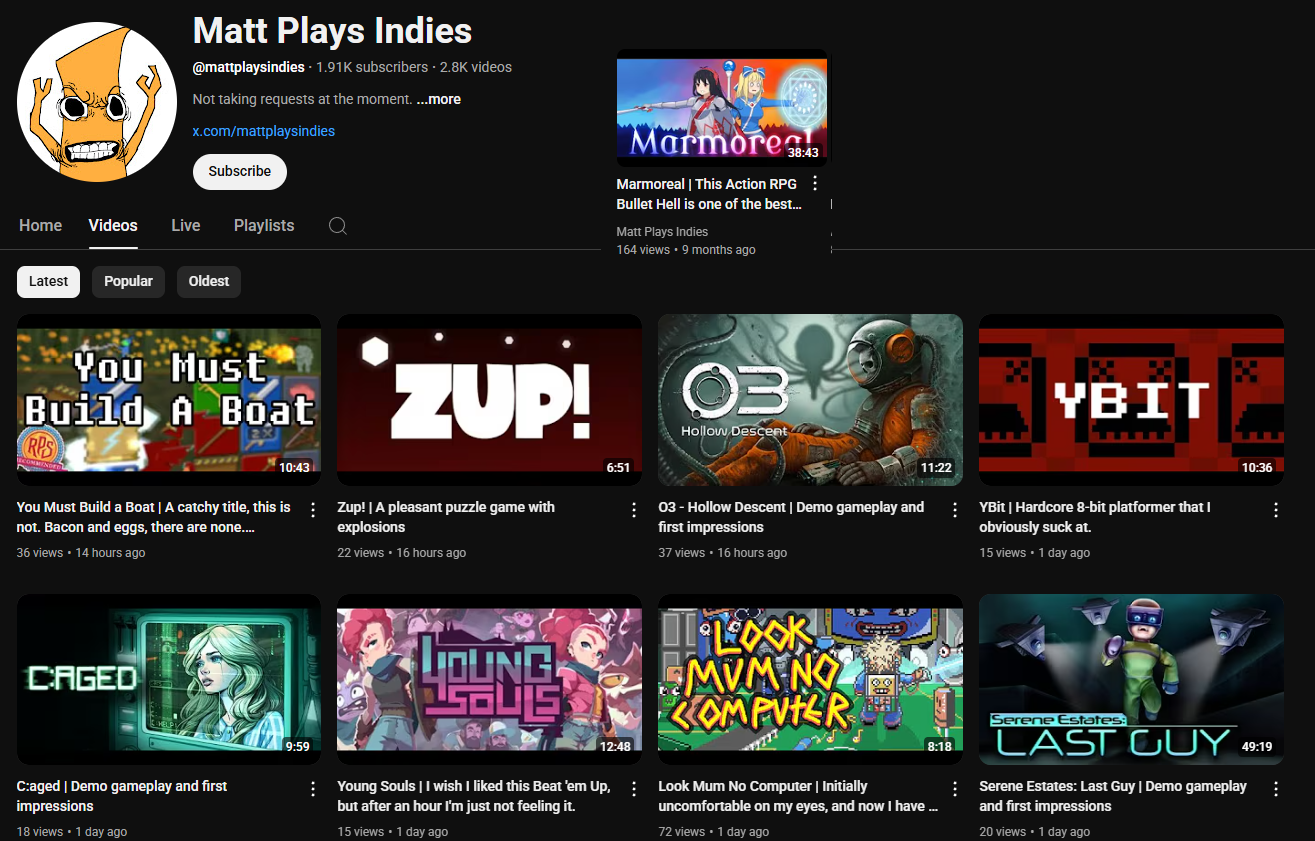Image resolution: width=1315 pixels, height=841 pixels.
Task: Open options menu for Look Mum No Computer video
Action: [955, 789]
